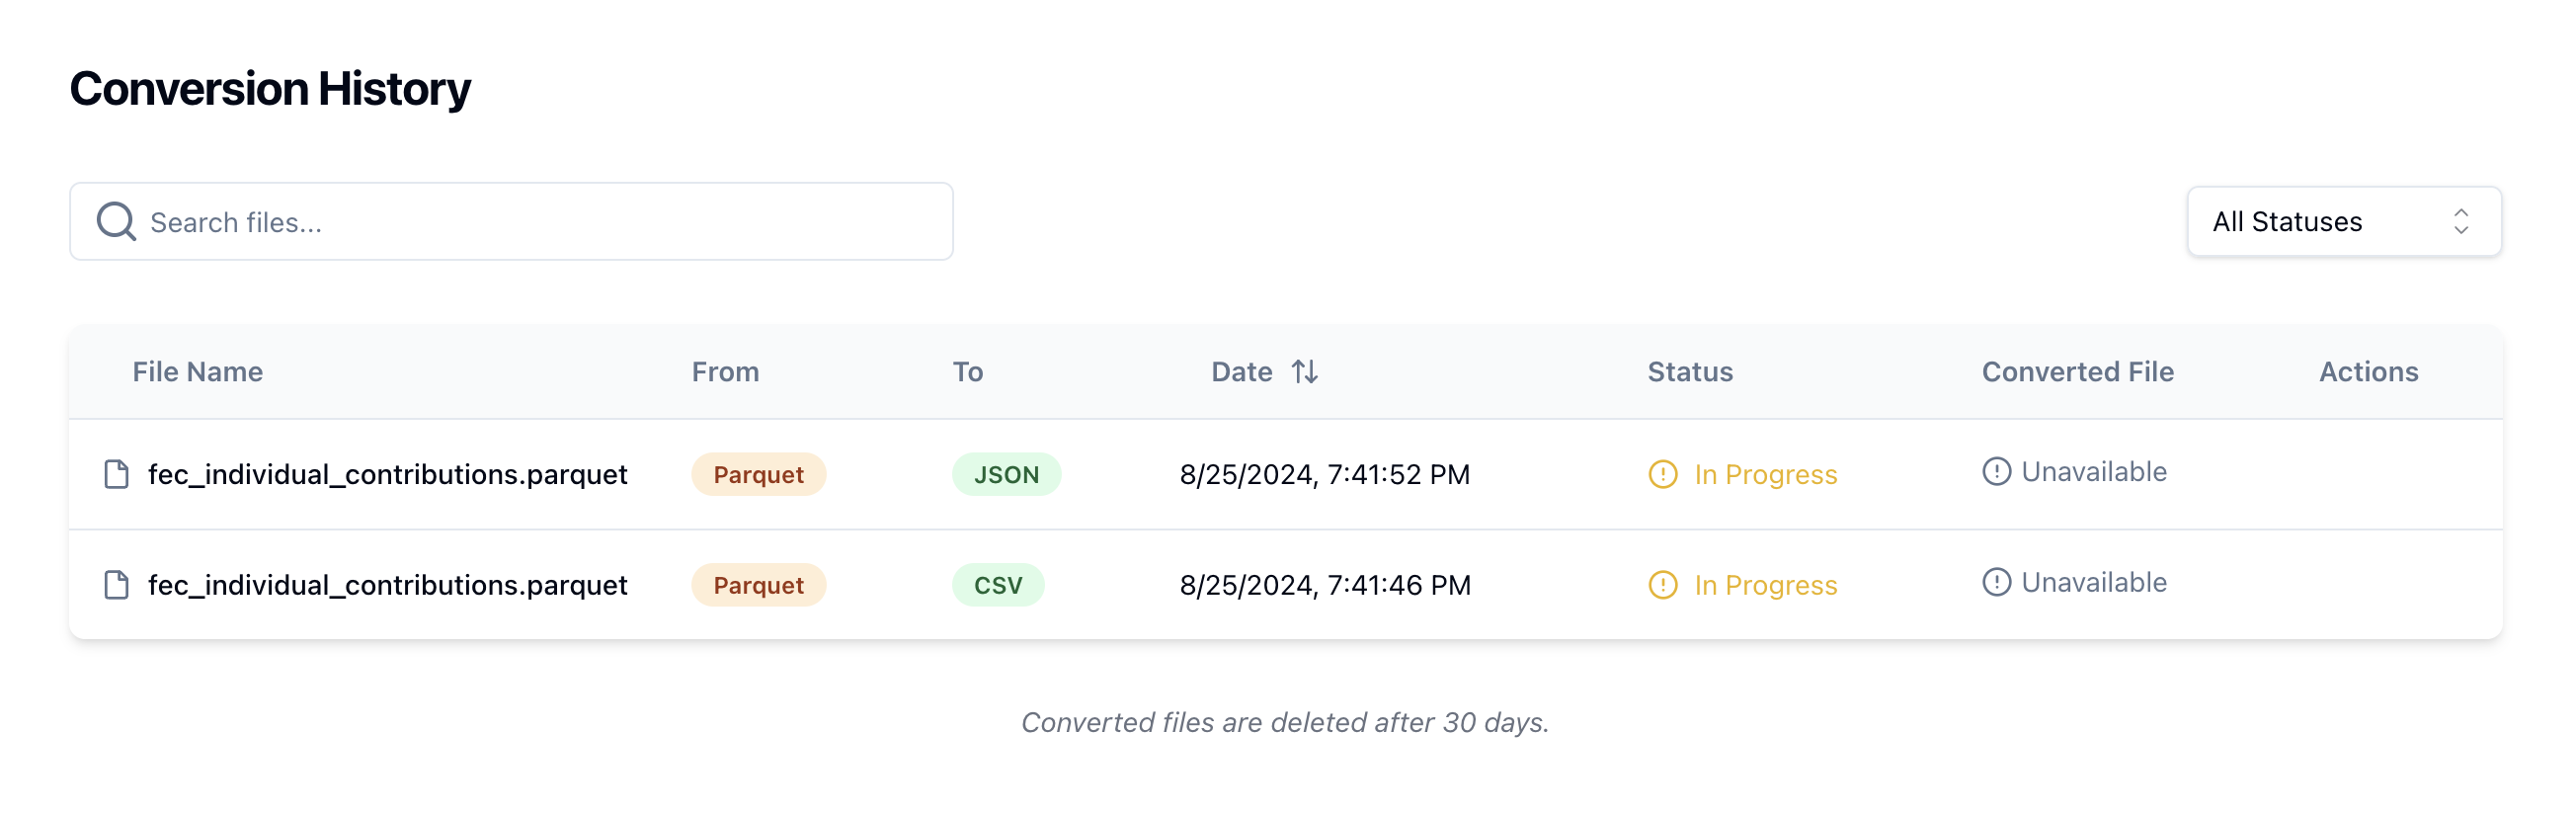This screenshot has width=2576, height=814.
Task: Select the CSV format badge
Action: (997, 586)
